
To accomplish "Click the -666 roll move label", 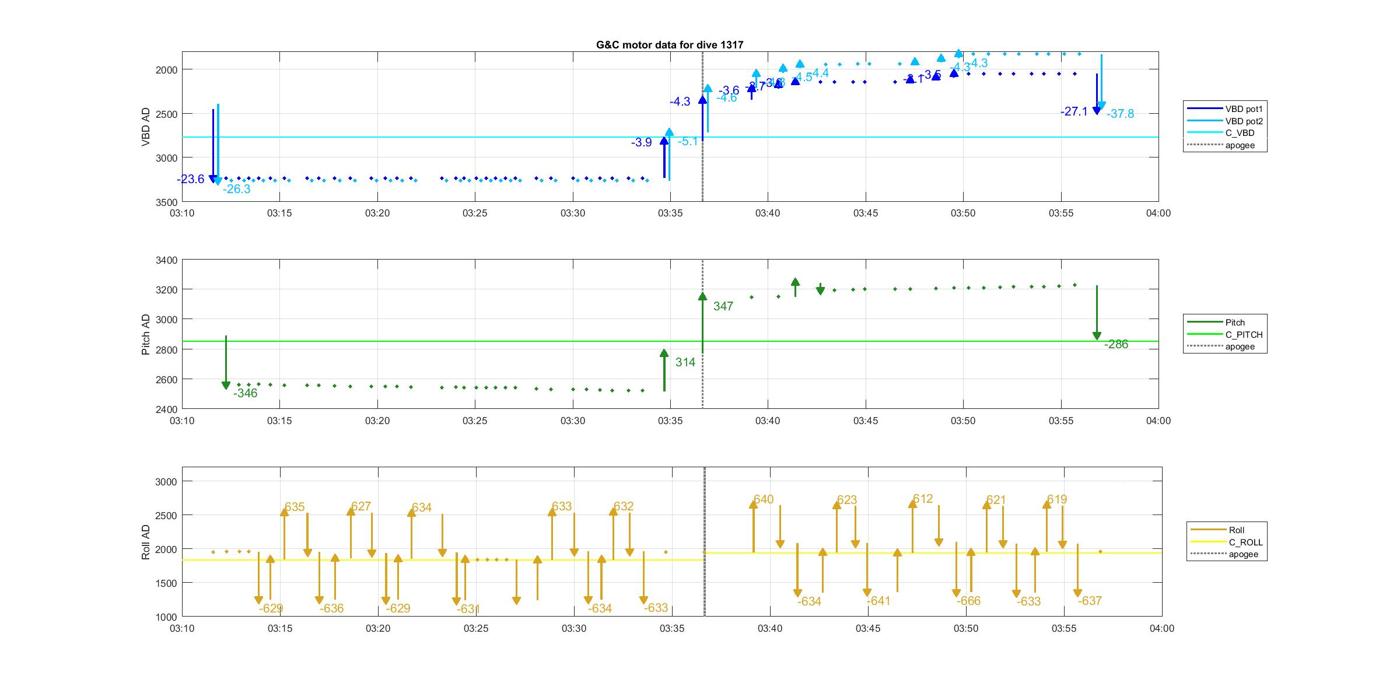I will click(x=968, y=602).
